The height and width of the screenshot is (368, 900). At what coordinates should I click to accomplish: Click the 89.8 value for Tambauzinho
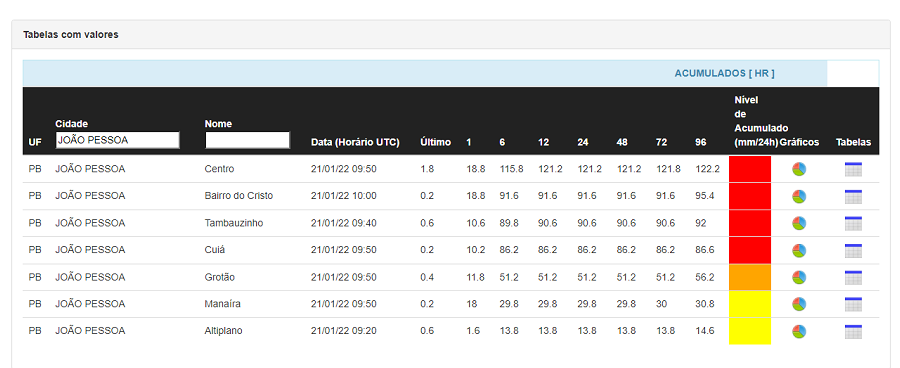tap(509, 223)
